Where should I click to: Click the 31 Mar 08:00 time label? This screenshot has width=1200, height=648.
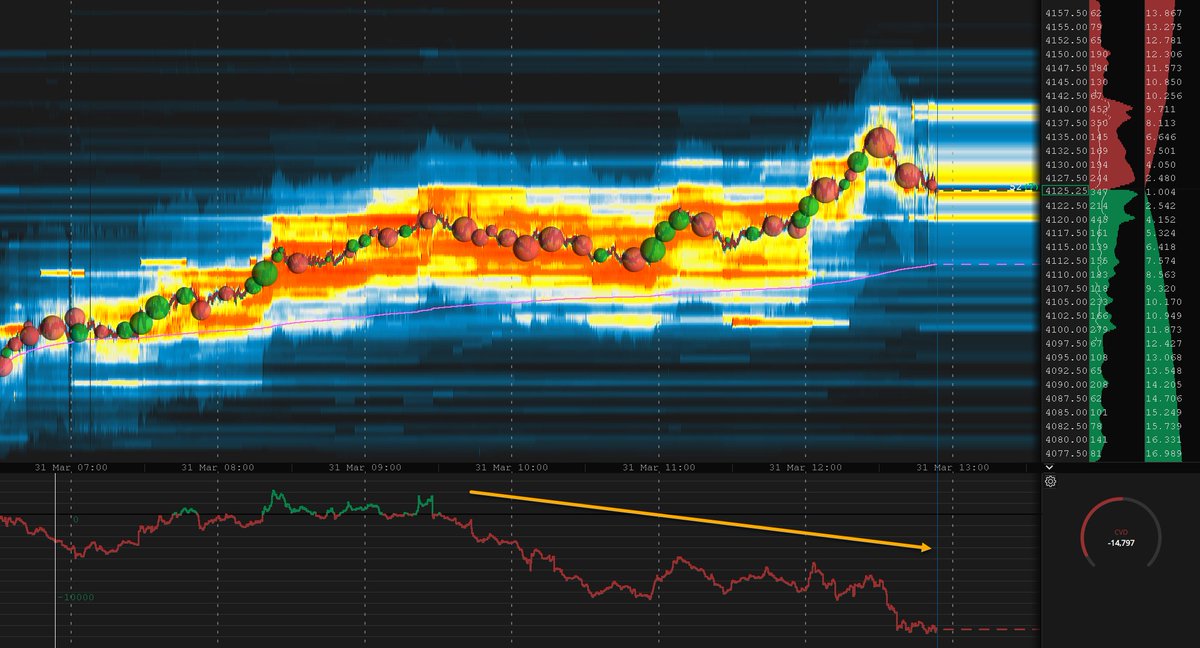(x=218, y=467)
